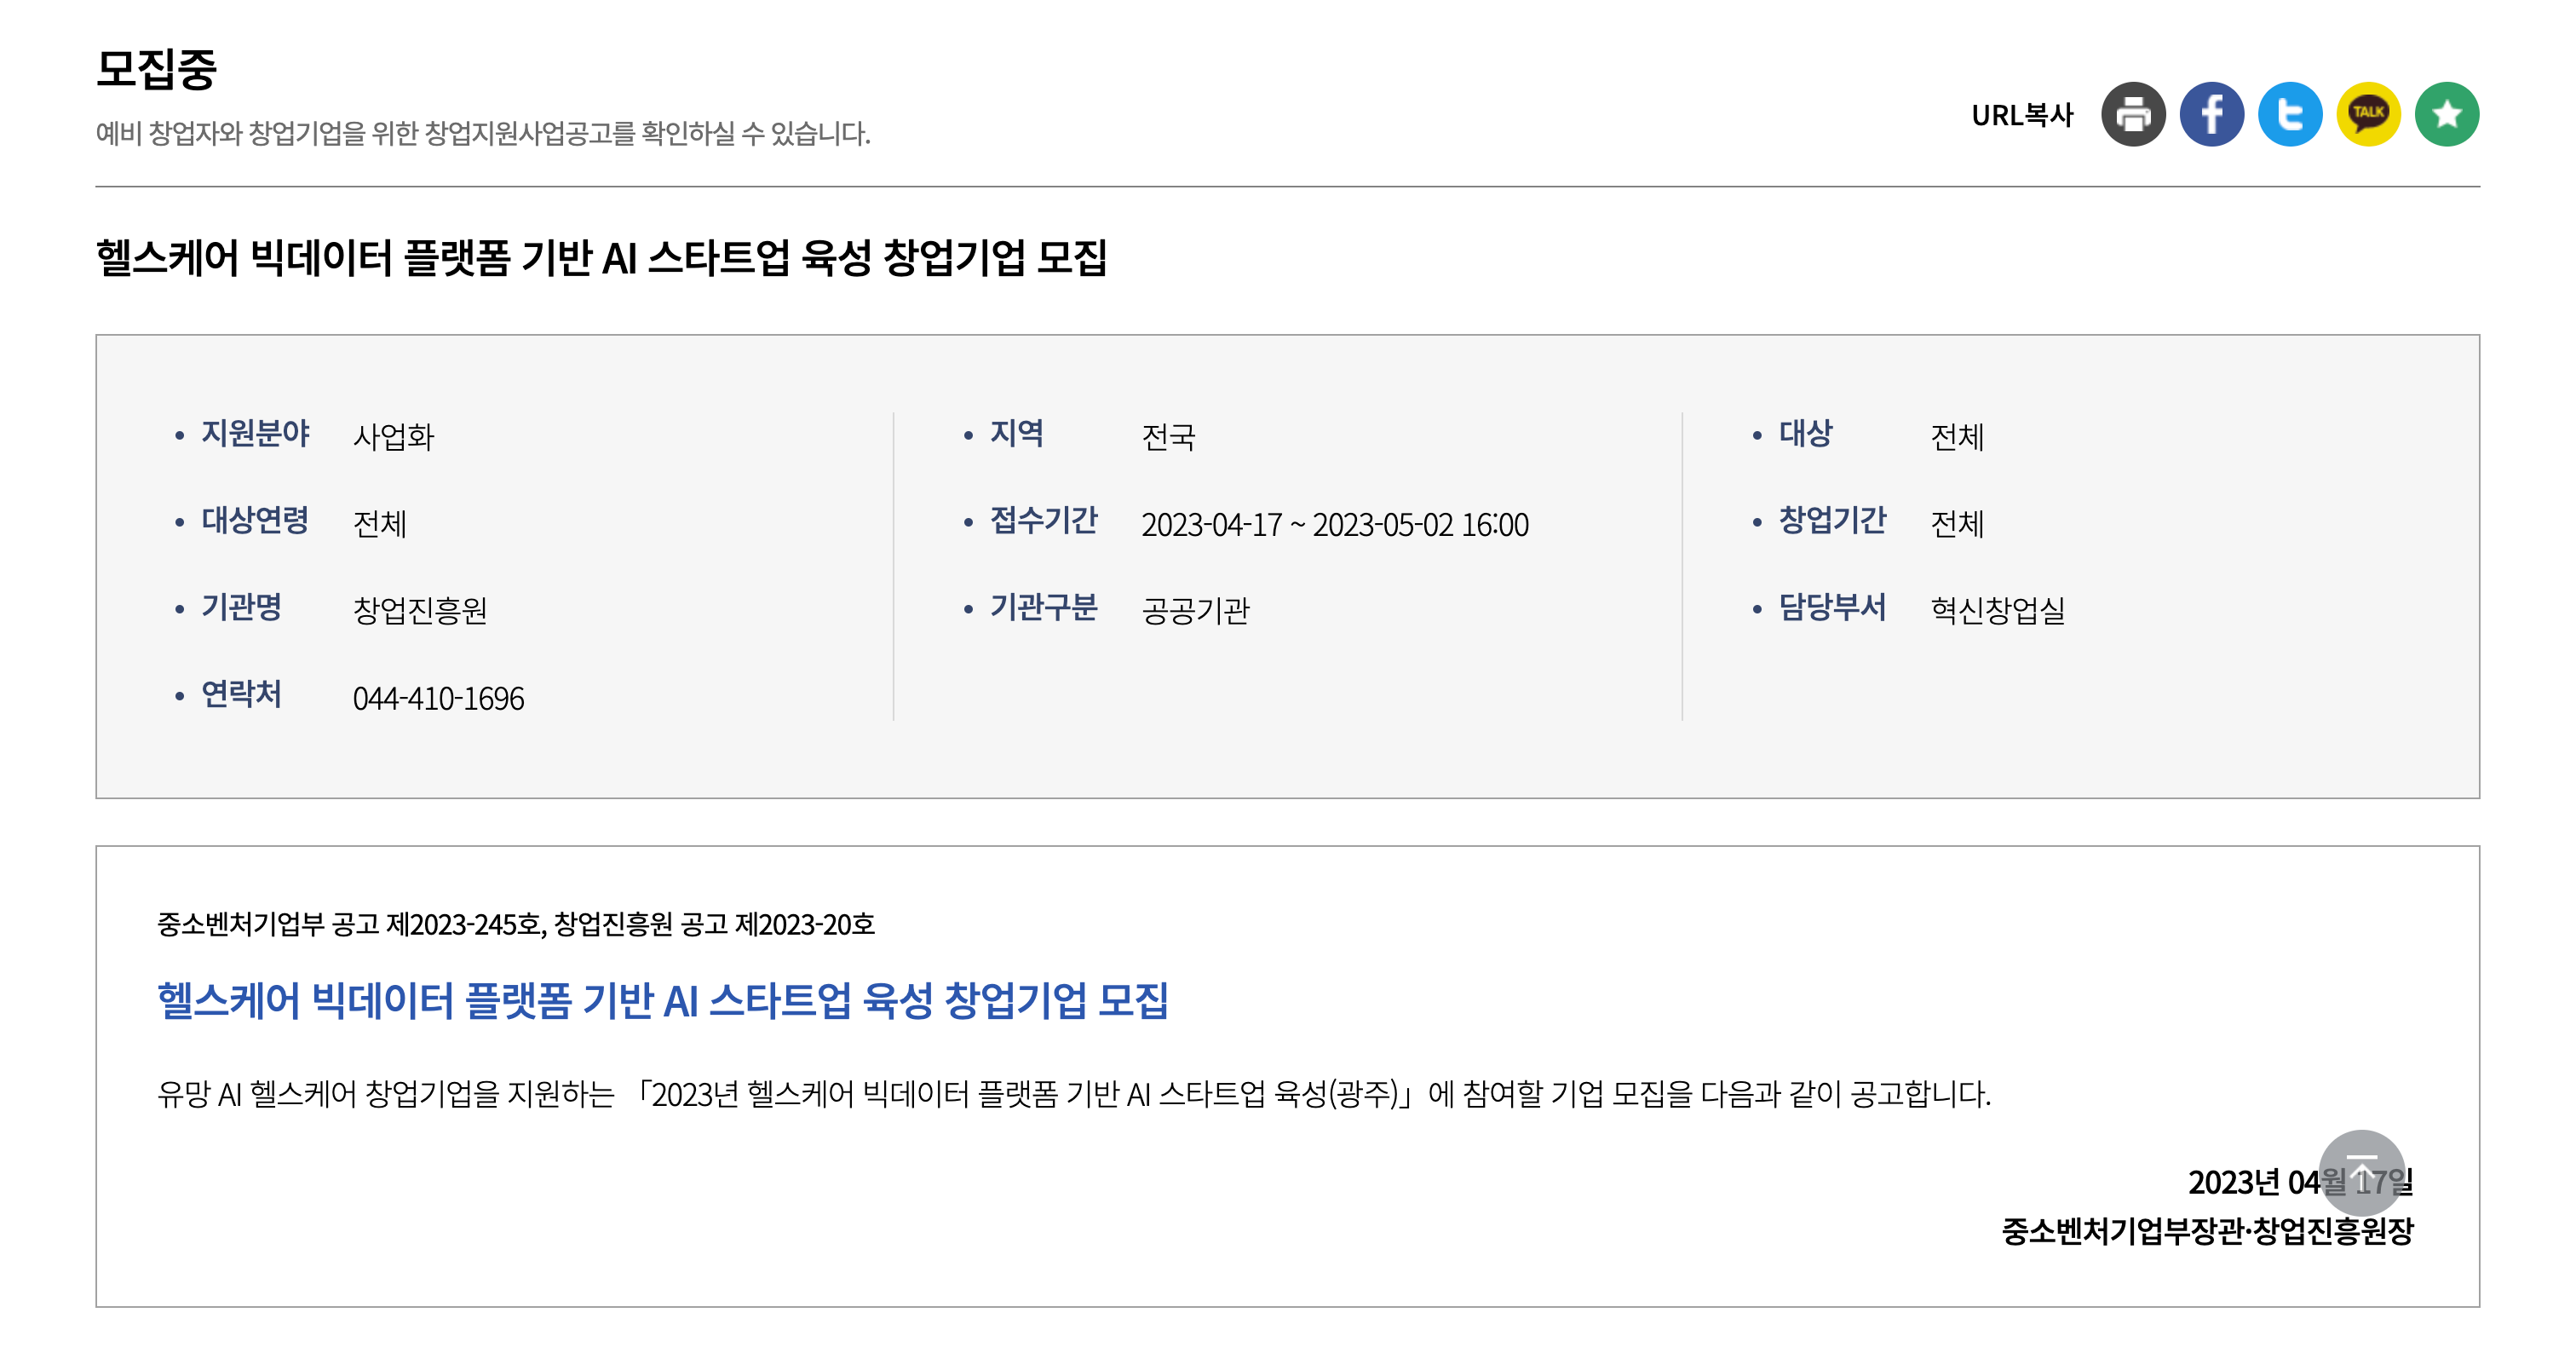Click the 담당부서 label
The width and height of the screenshot is (2576, 1353).
tap(1832, 607)
